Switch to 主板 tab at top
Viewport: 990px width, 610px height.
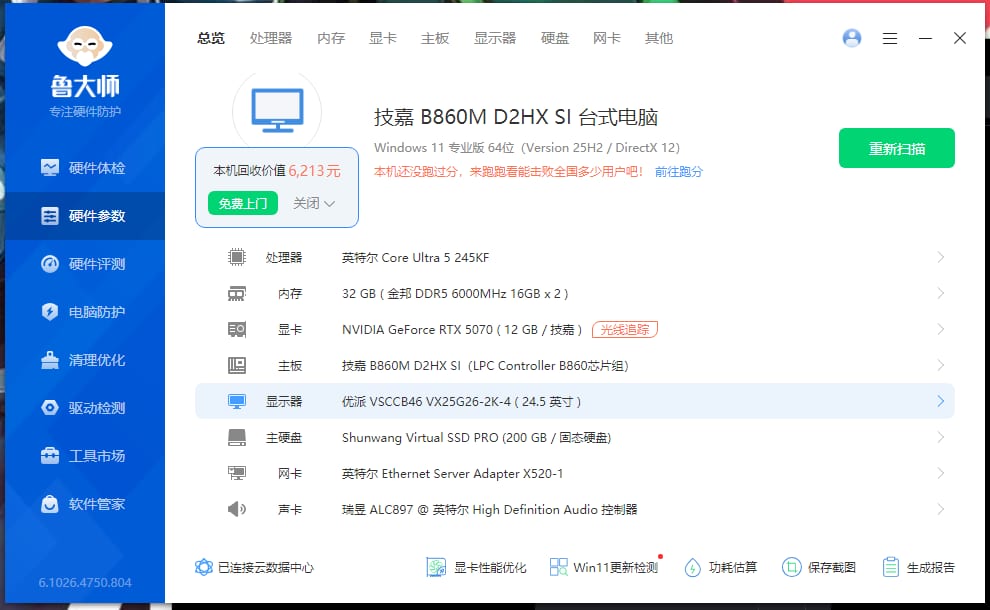(x=435, y=39)
